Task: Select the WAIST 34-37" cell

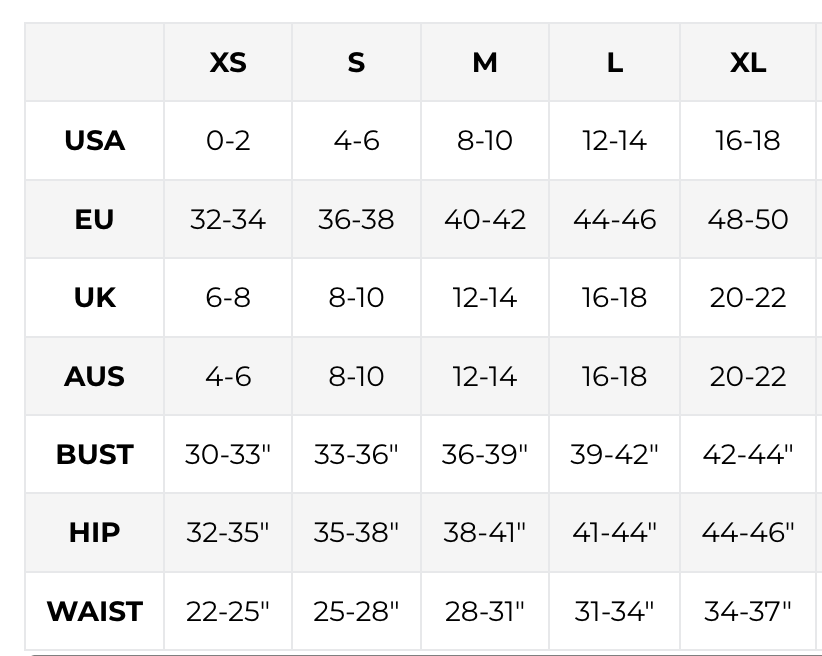Action: pos(748,611)
